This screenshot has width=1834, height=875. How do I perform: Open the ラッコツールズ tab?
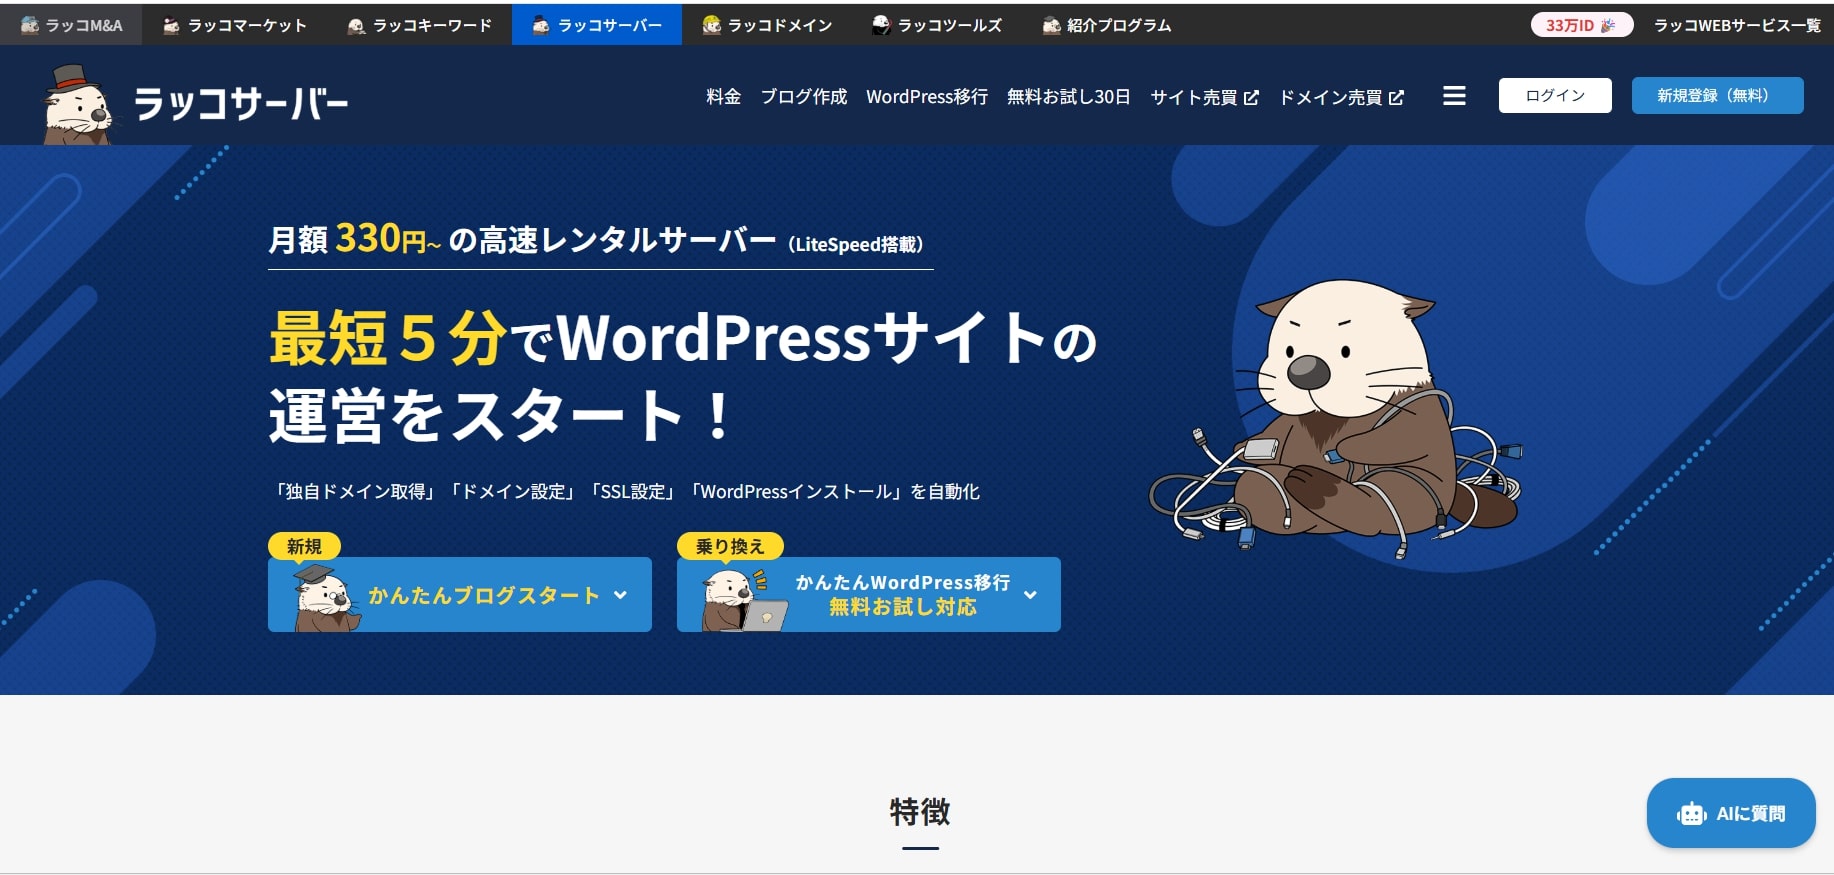point(937,25)
